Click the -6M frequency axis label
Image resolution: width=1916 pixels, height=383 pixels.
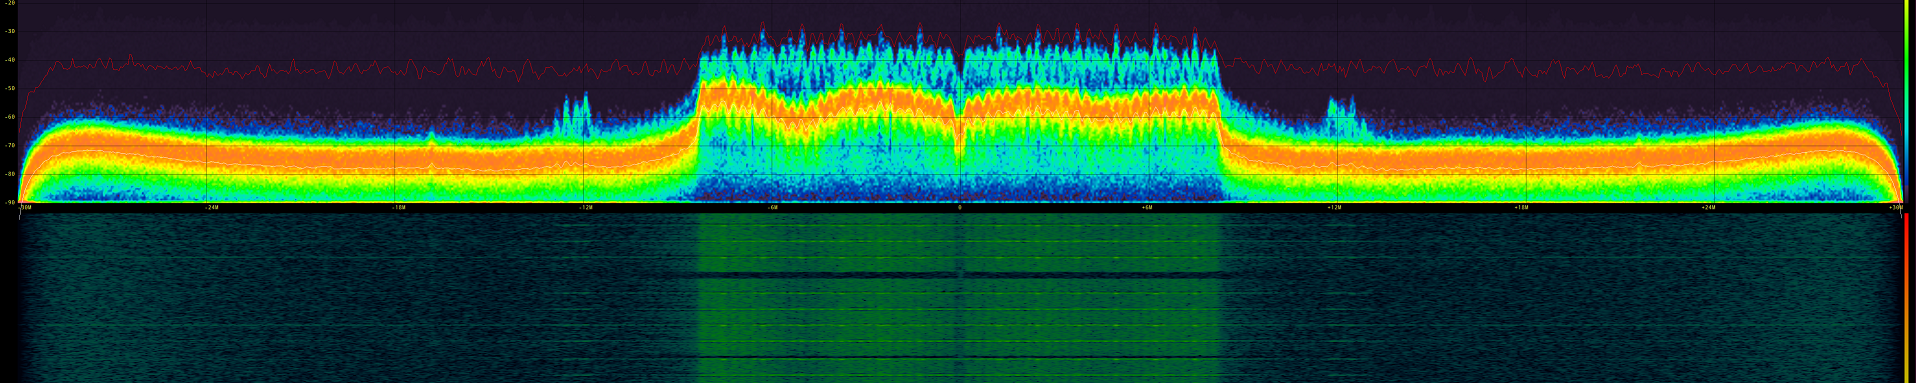(772, 207)
